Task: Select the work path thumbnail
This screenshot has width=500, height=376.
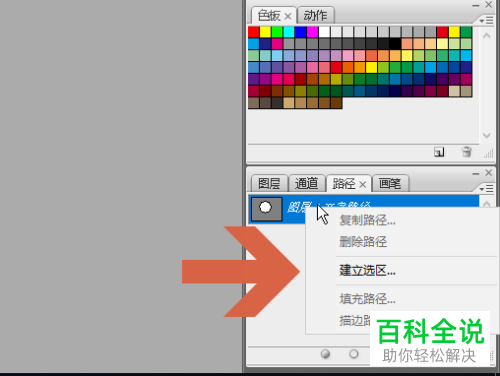Action: tap(266, 209)
